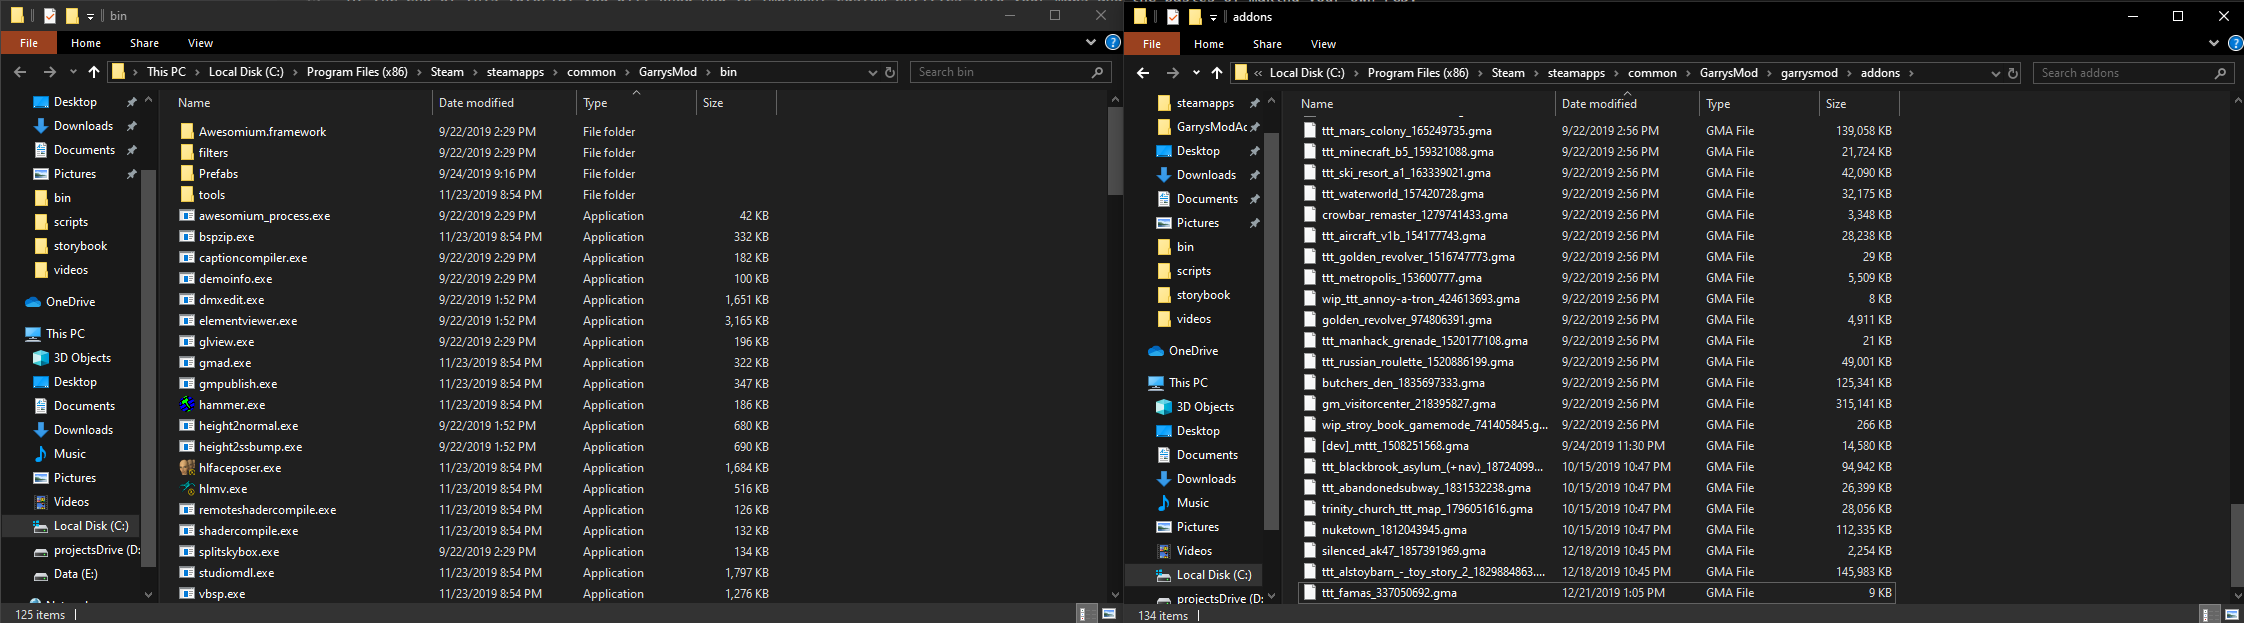The height and width of the screenshot is (623, 2244).
Task: Expand the ribbon in bin window
Action: point(1091,43)
